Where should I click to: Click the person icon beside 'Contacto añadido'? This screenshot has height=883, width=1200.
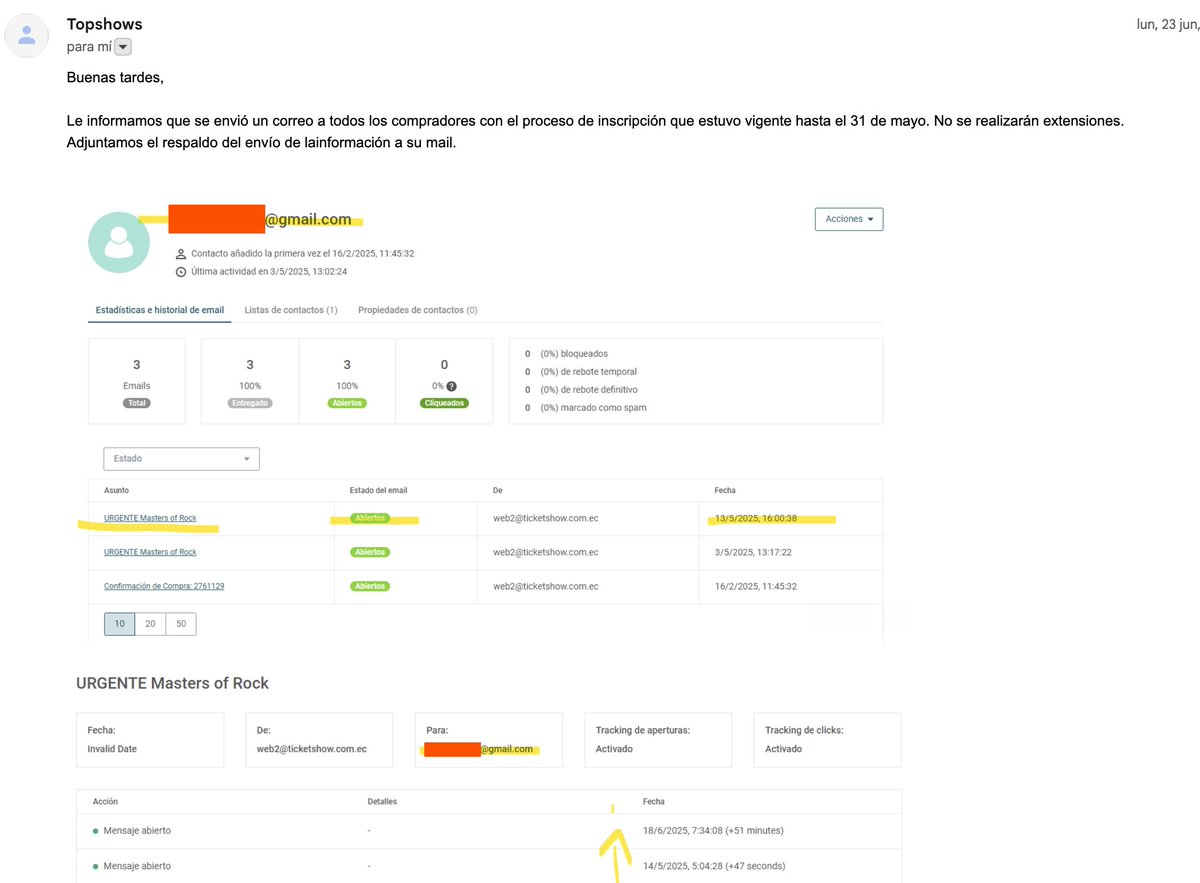pyautogui.click(x=180, y=254)
